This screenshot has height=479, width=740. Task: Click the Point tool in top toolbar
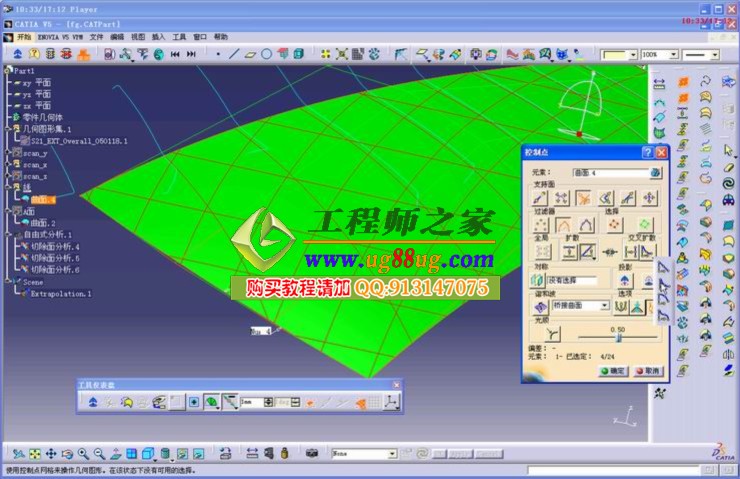(219, 54)
